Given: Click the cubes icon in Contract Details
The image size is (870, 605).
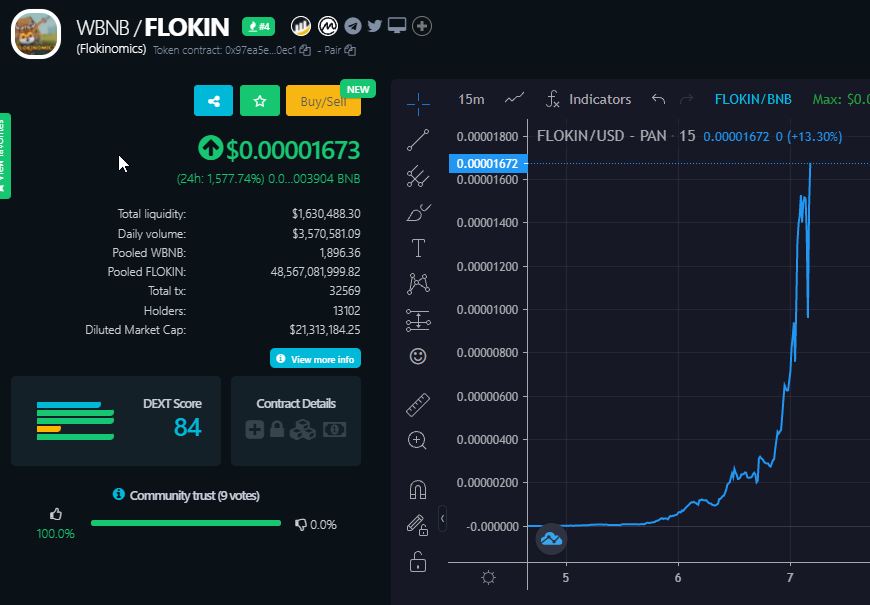Looking at the screenshot, I should tap(303, 429).
